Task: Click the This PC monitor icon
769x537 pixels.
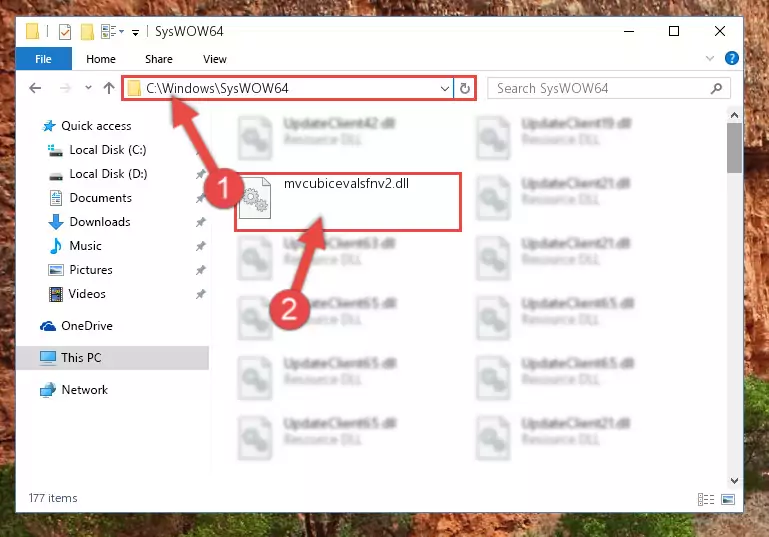Action: pos(48,358)
